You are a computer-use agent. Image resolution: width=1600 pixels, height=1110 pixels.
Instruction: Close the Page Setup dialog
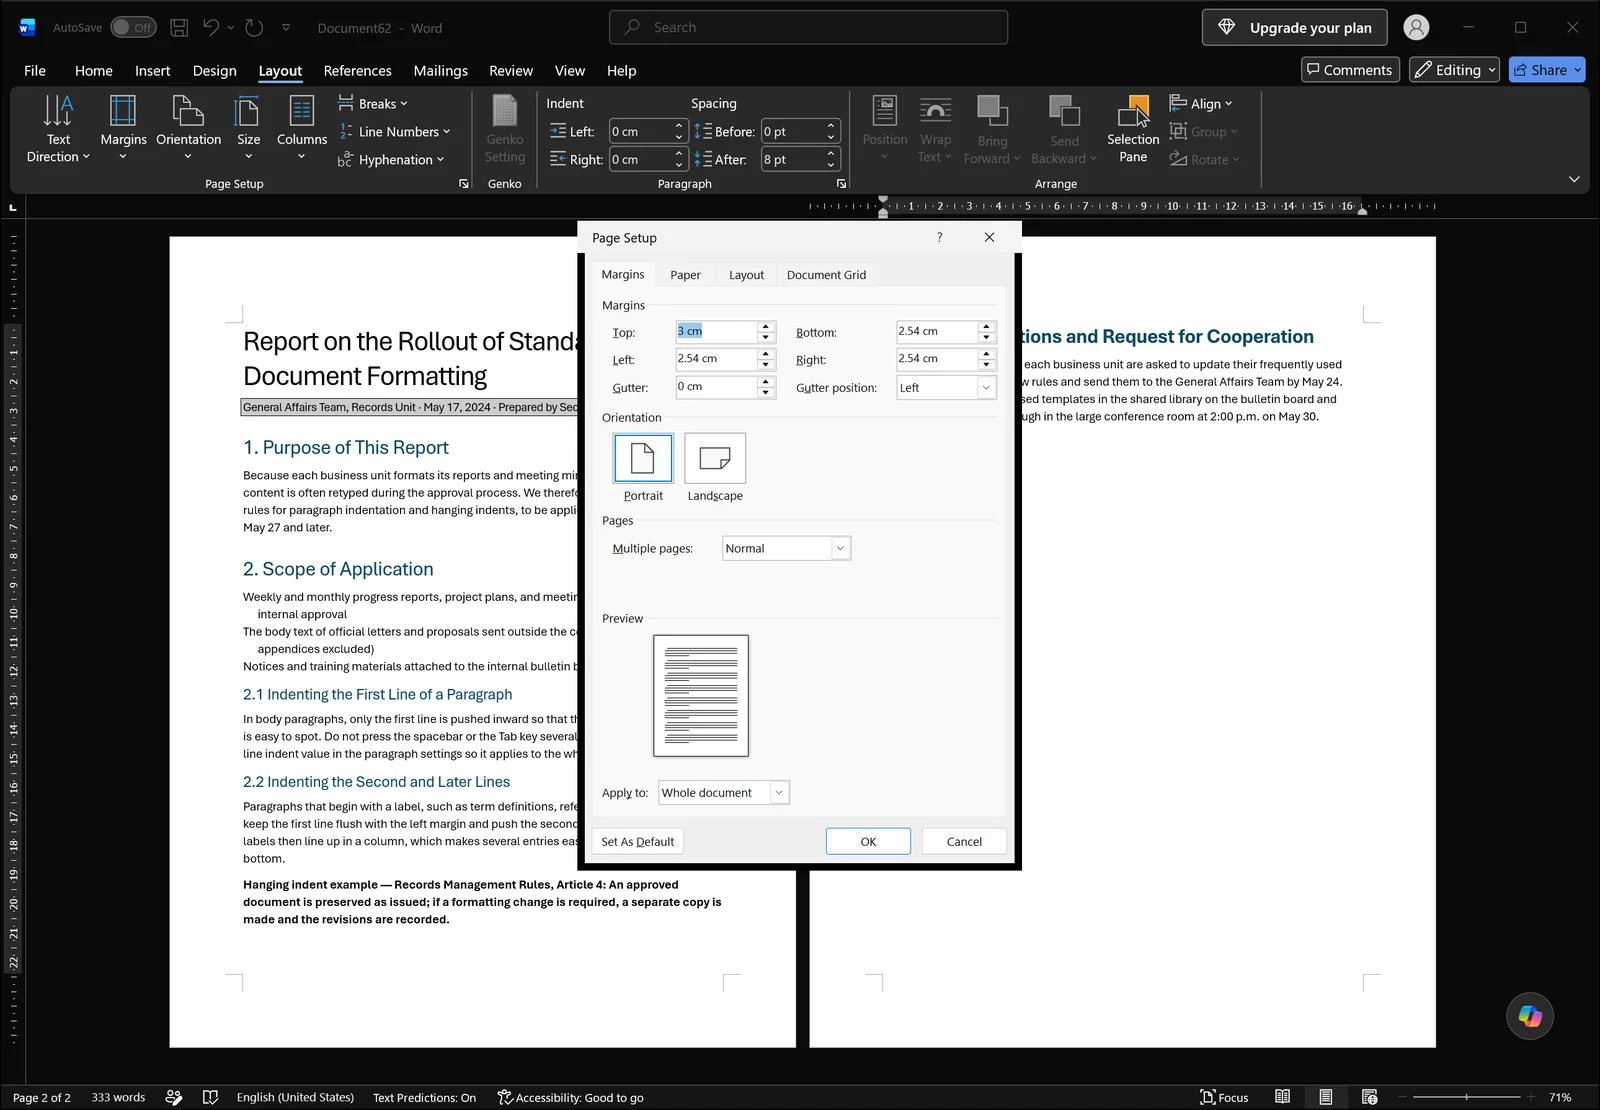click(989, 237)
